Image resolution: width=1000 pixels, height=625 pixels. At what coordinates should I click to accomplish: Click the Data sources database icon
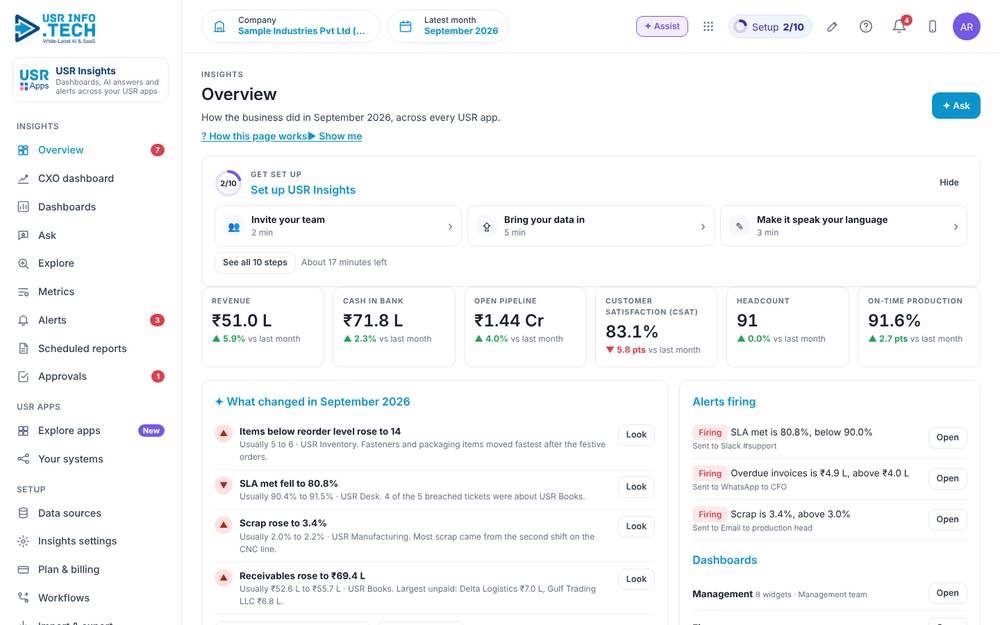[24, 513]
